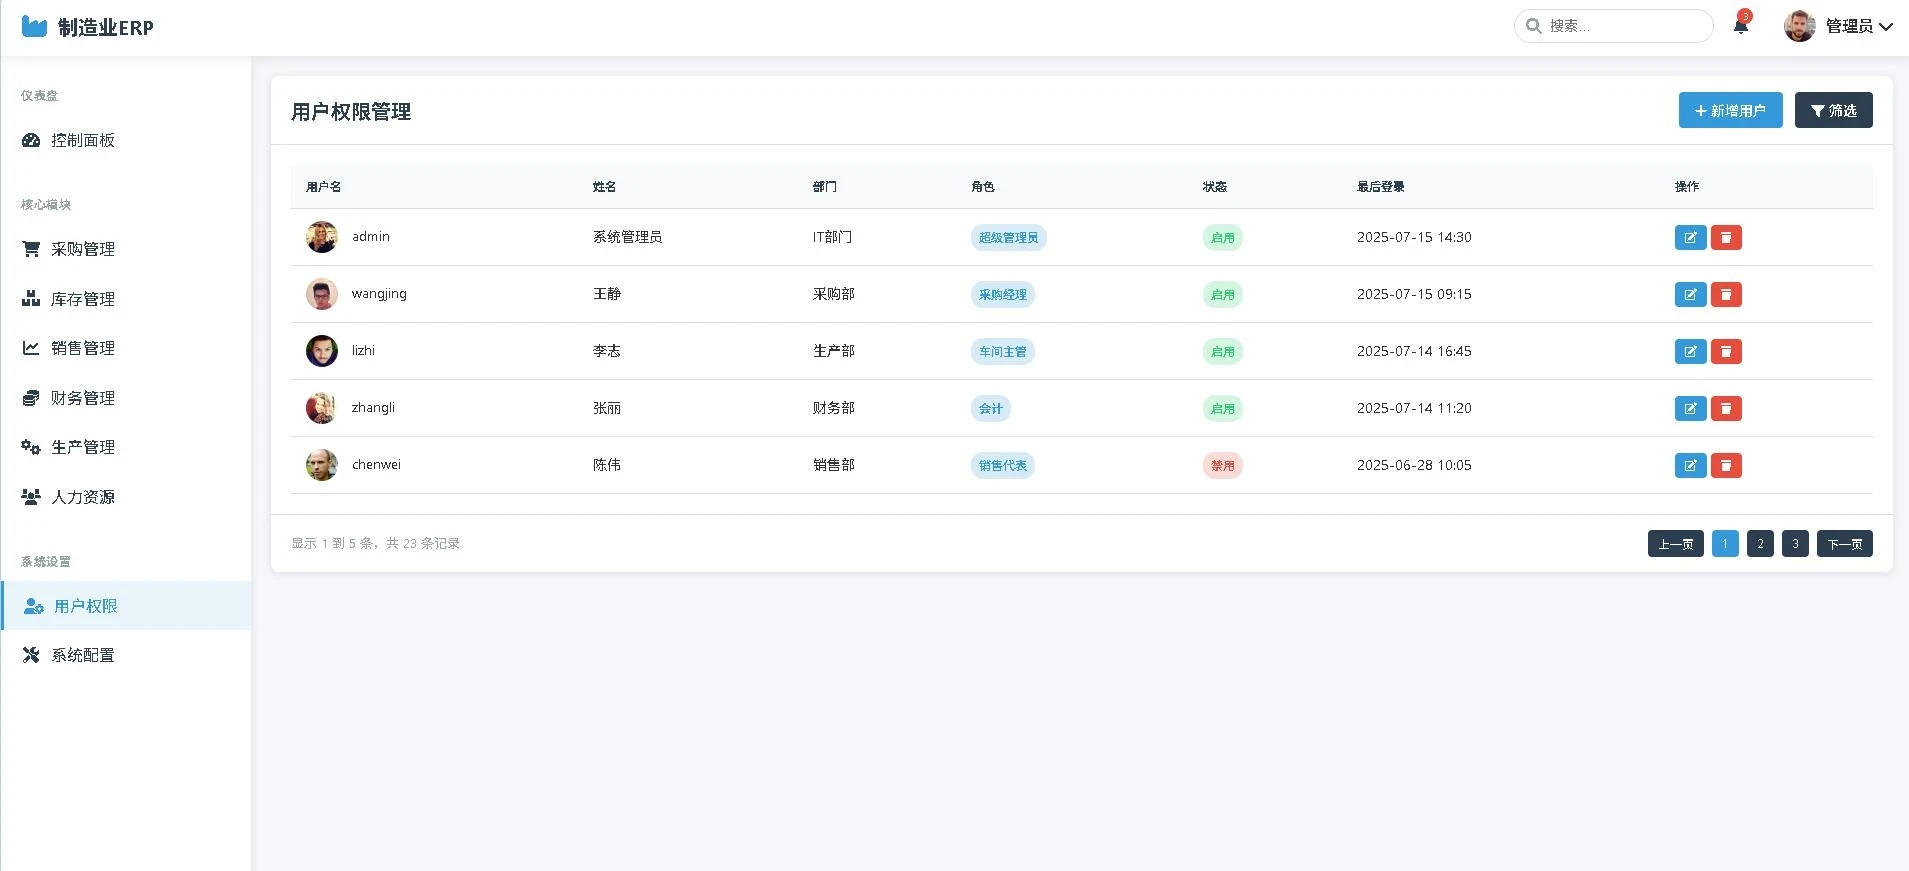This screenshot has height=871, width=1909.
Task: Go to next page with 下一页
Action: (1844, 544)
